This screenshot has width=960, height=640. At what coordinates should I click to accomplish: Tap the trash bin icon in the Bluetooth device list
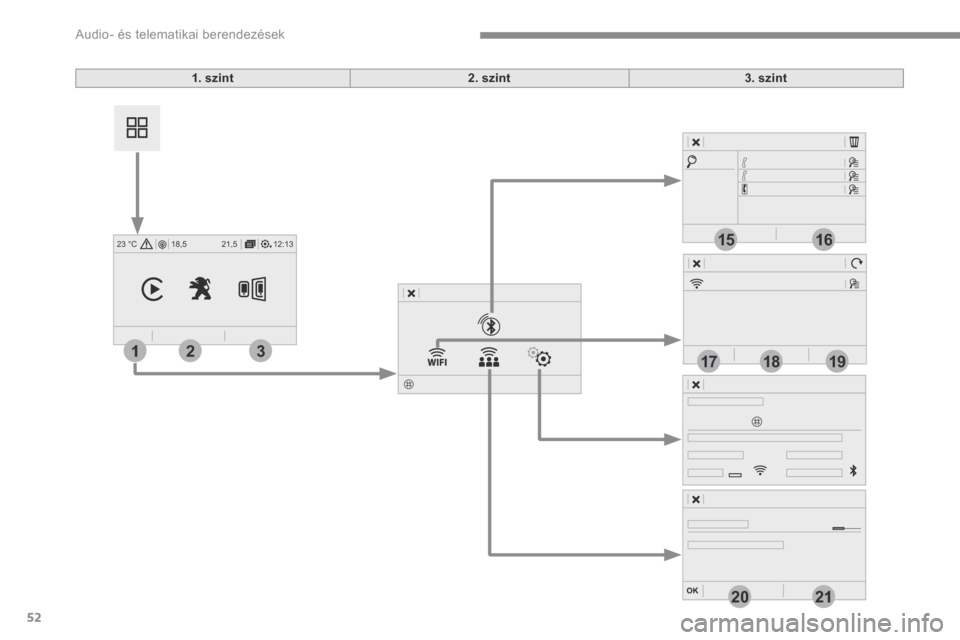point(854,142)
